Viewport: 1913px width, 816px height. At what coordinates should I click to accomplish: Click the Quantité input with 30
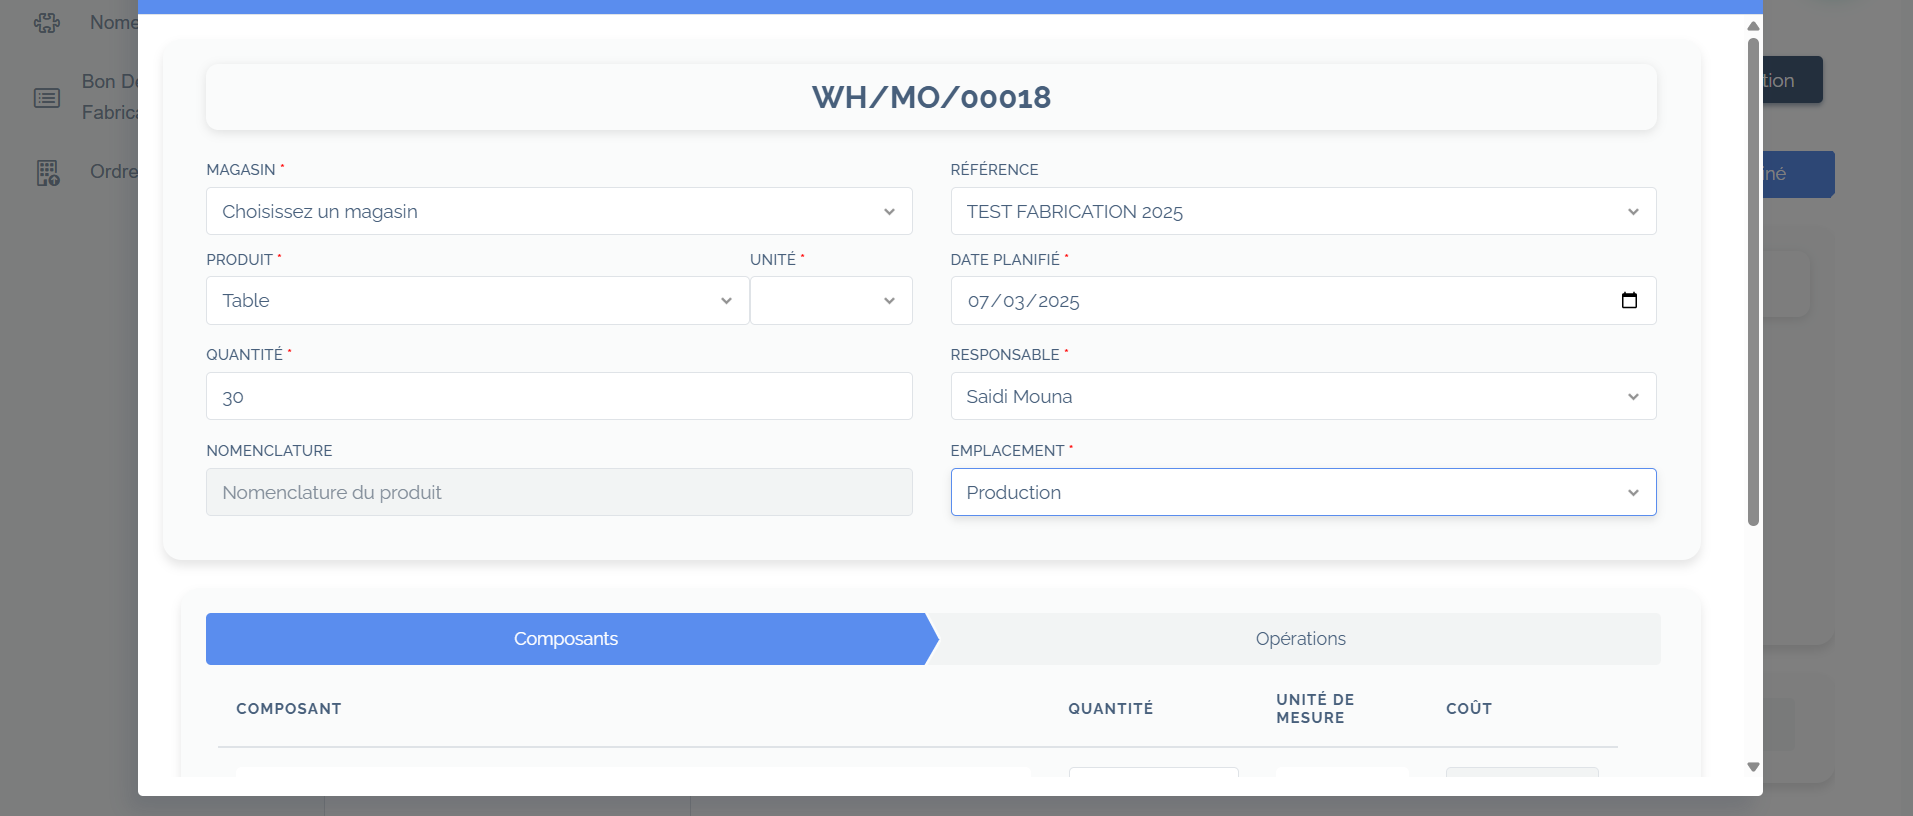(559, 396)
